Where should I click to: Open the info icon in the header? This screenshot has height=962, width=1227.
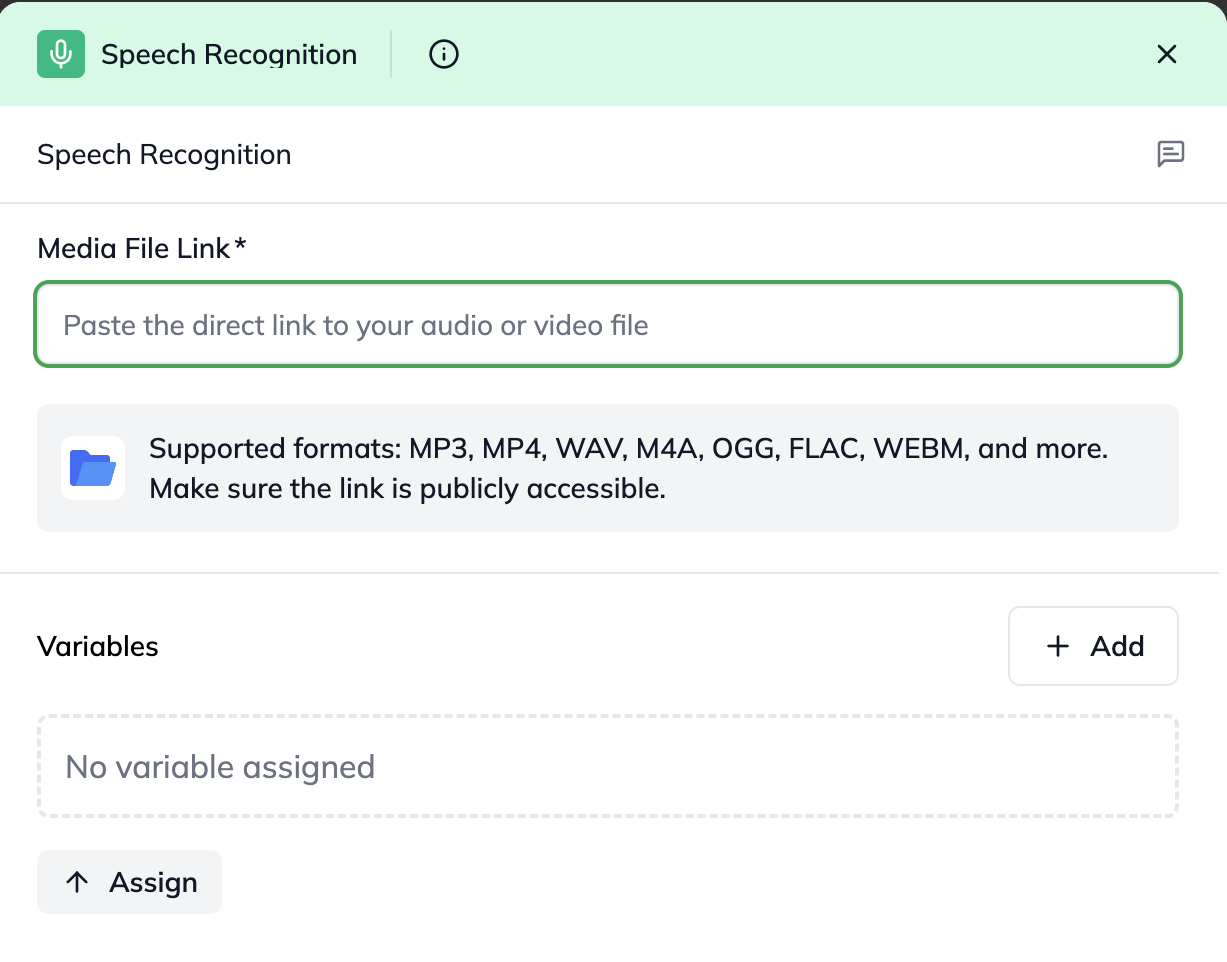click(443, 54)
